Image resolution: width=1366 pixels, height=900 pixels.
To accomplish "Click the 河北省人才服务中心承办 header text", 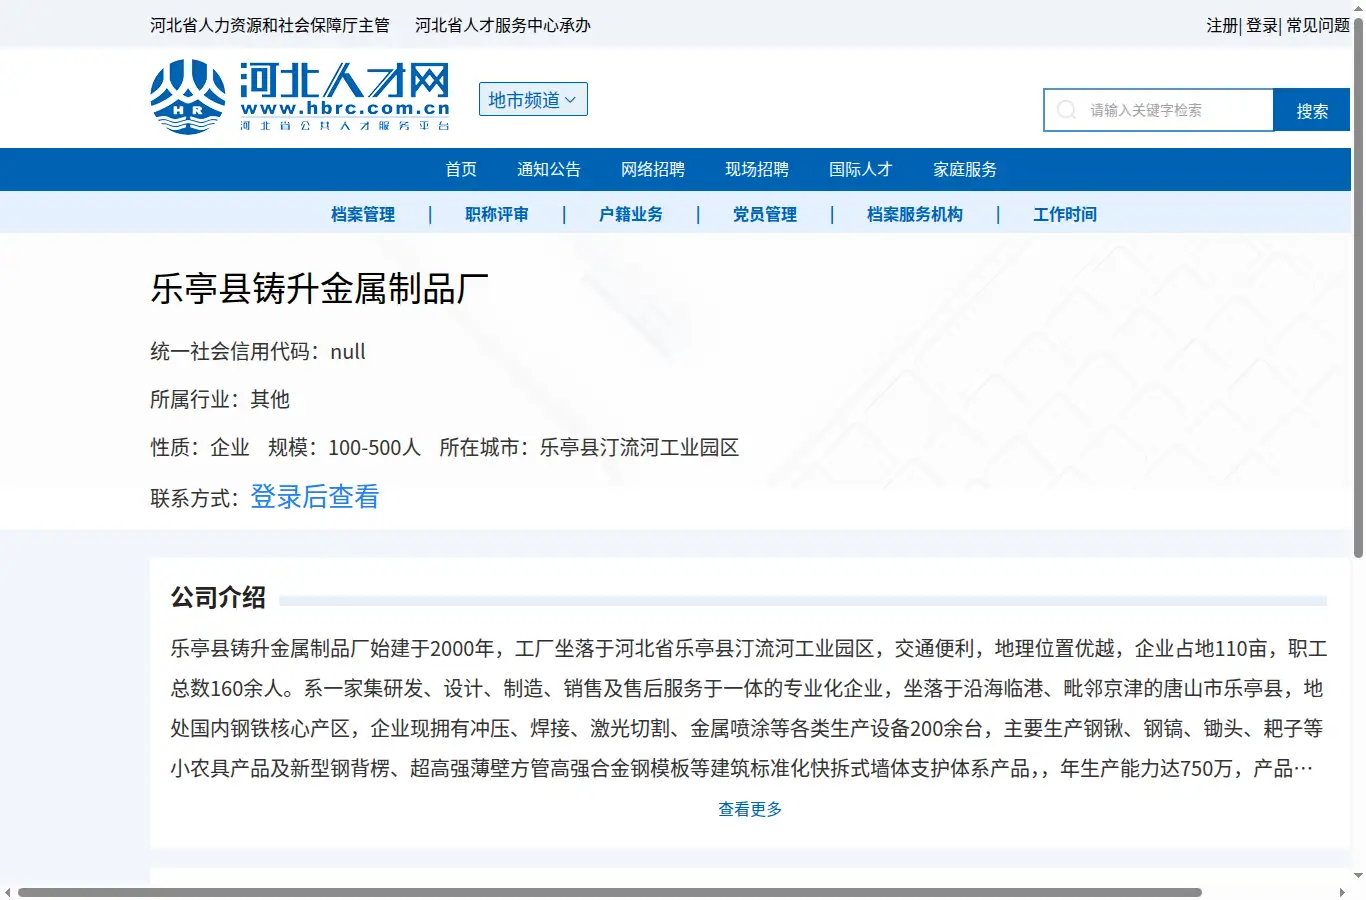I will tap(503, 25).
